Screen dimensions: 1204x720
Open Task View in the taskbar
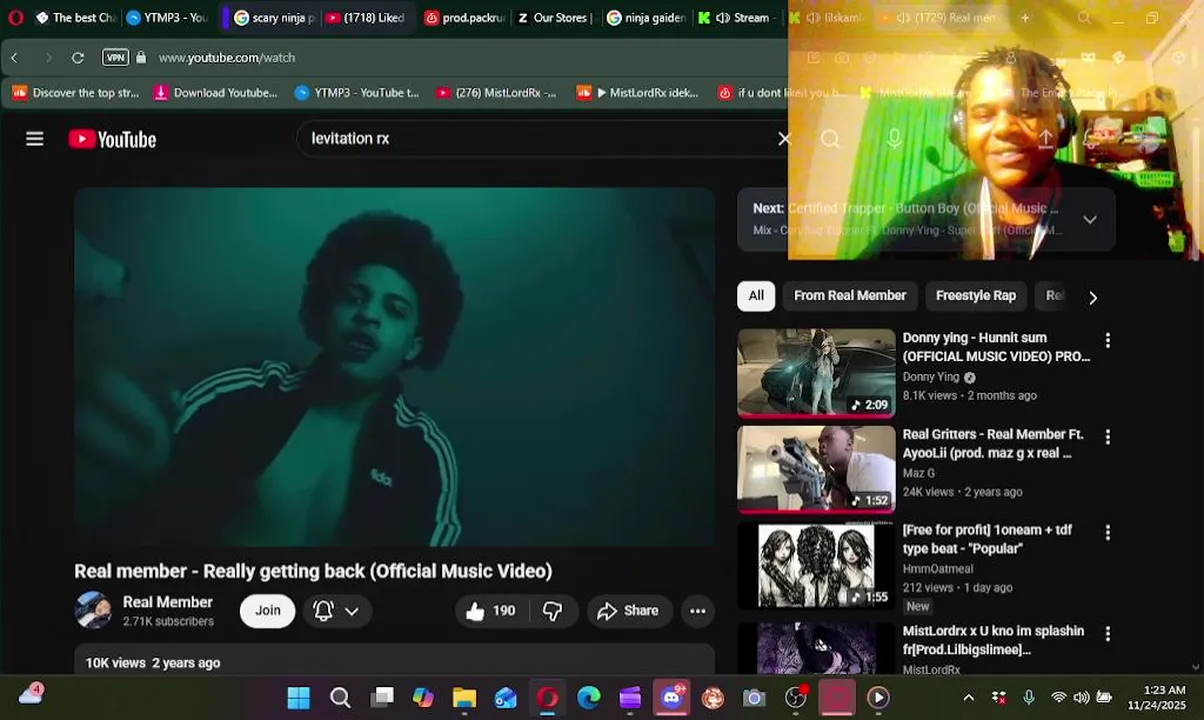tap(382, 697)
